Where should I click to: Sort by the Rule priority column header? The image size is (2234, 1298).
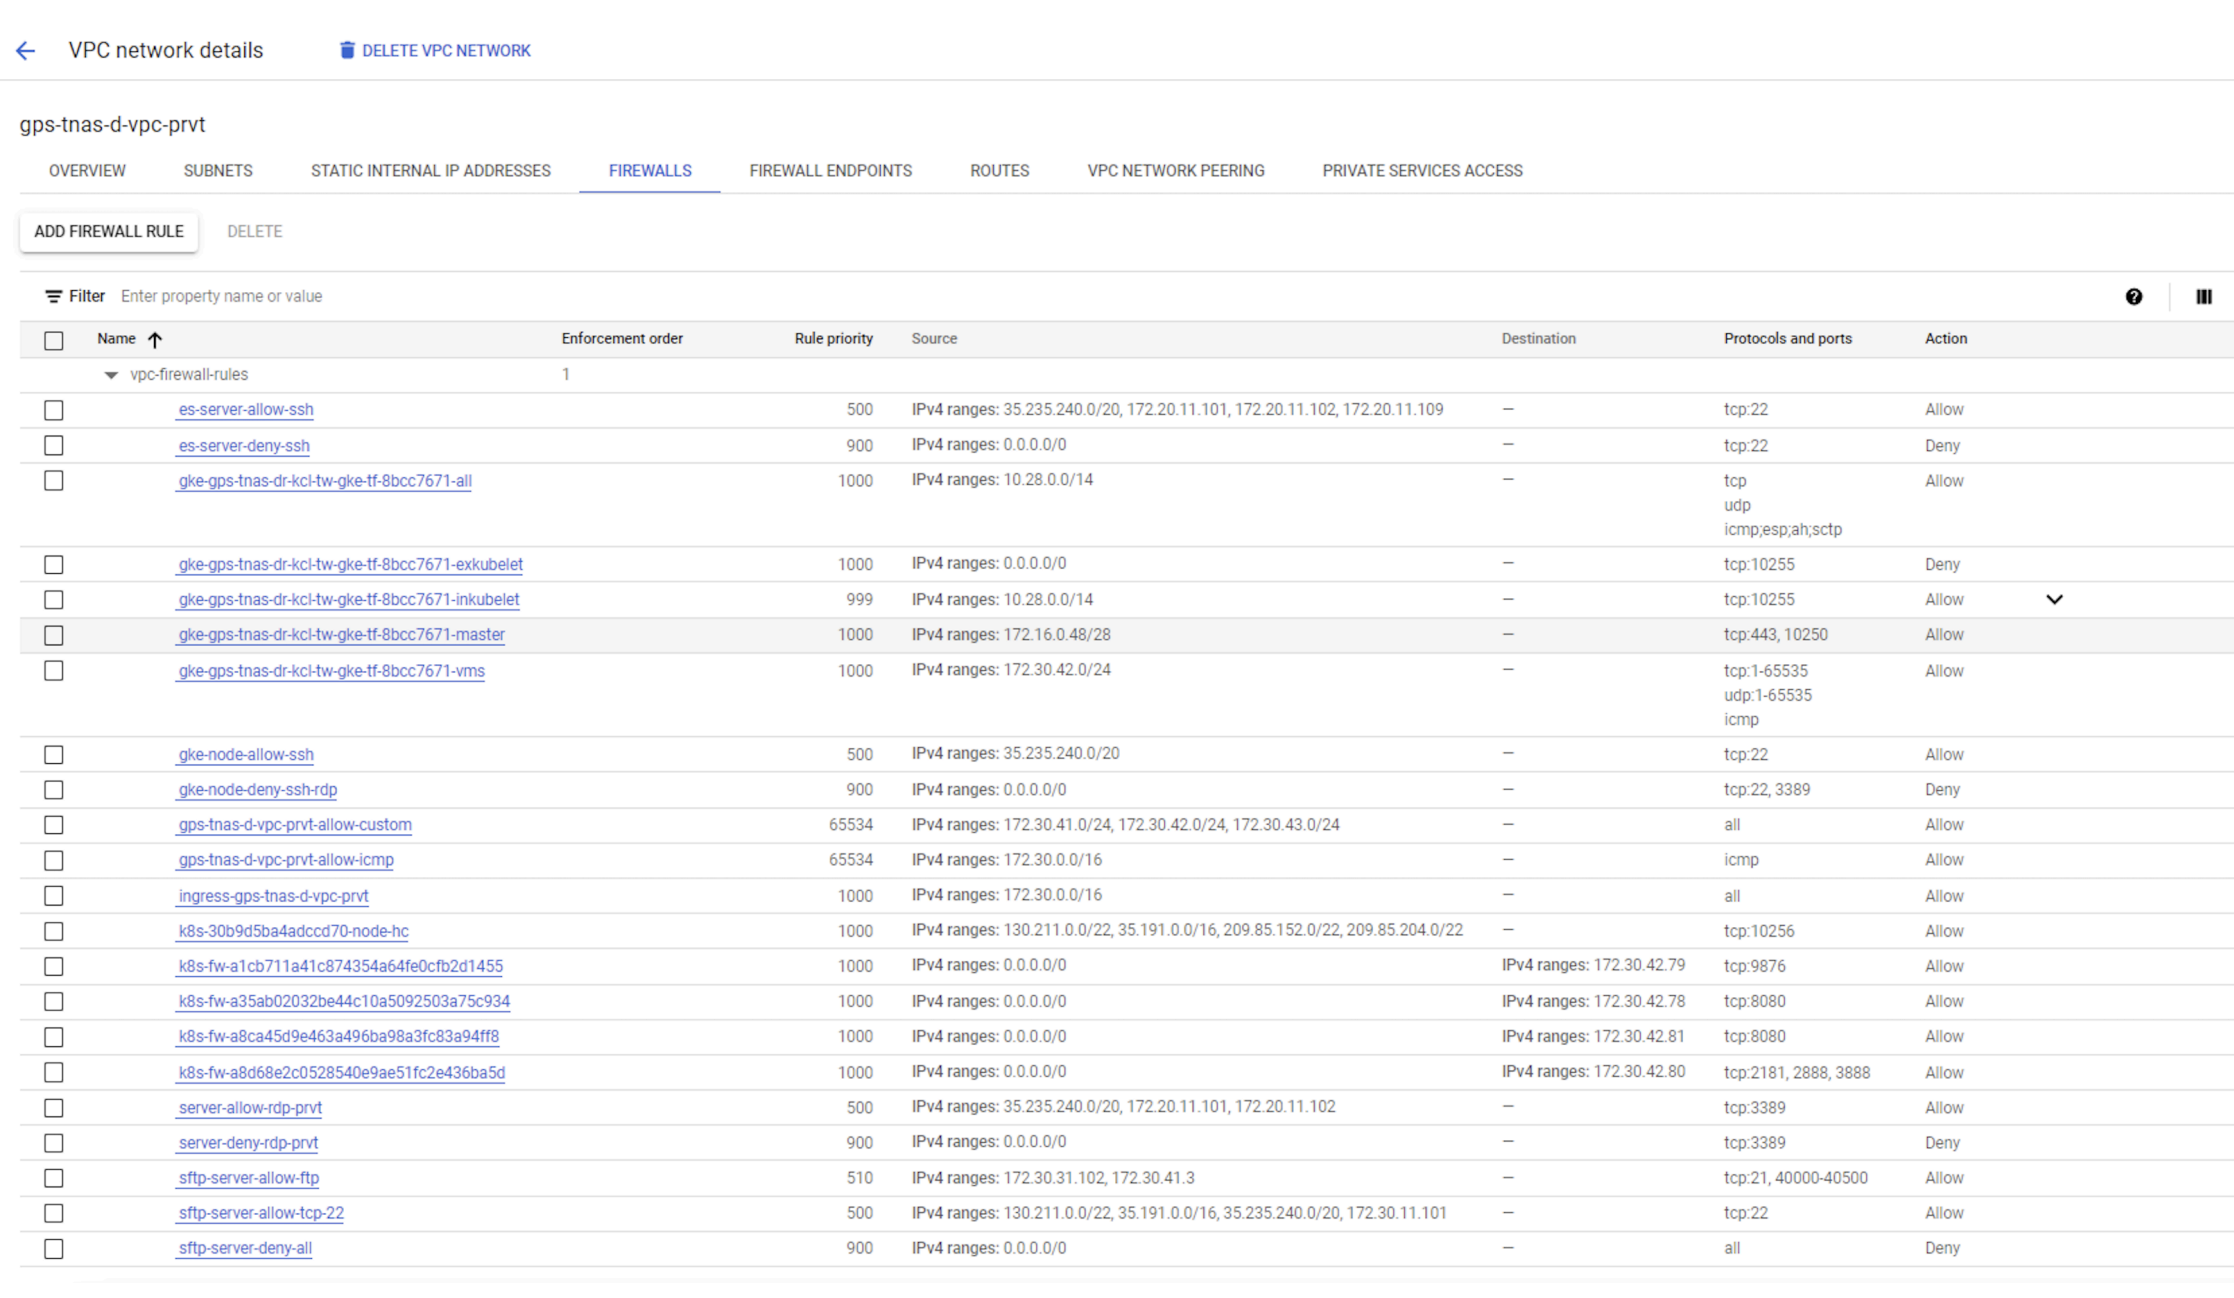point(833,339)
